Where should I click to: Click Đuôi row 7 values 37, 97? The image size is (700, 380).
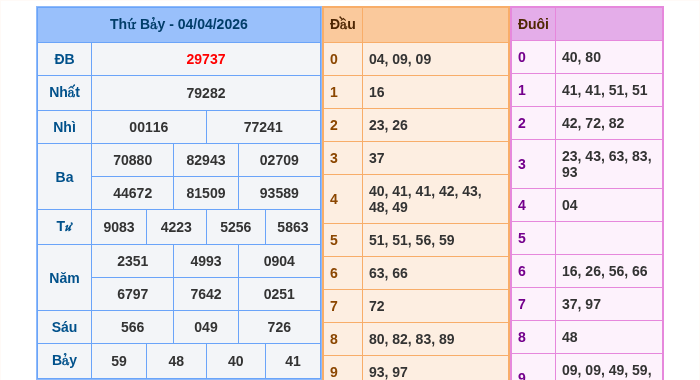pyautogui.click(x=581, y=305)
